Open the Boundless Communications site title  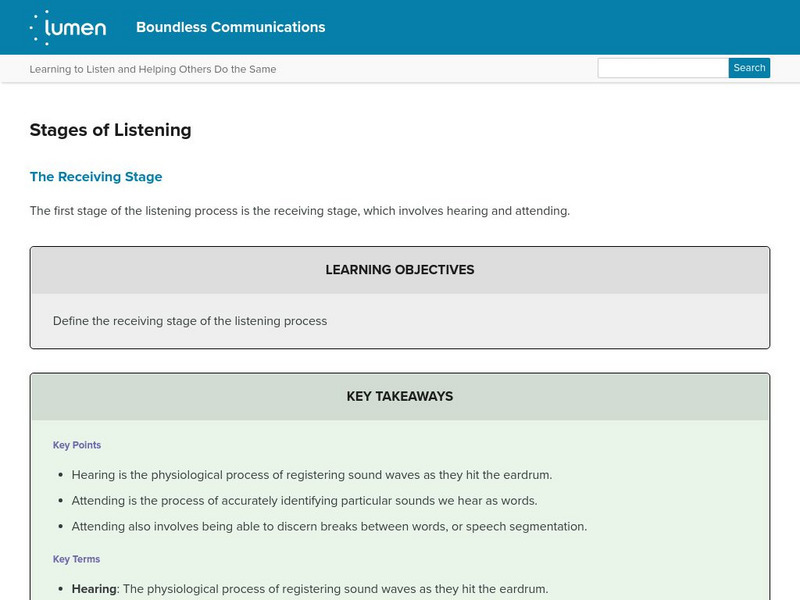[229, 28]
